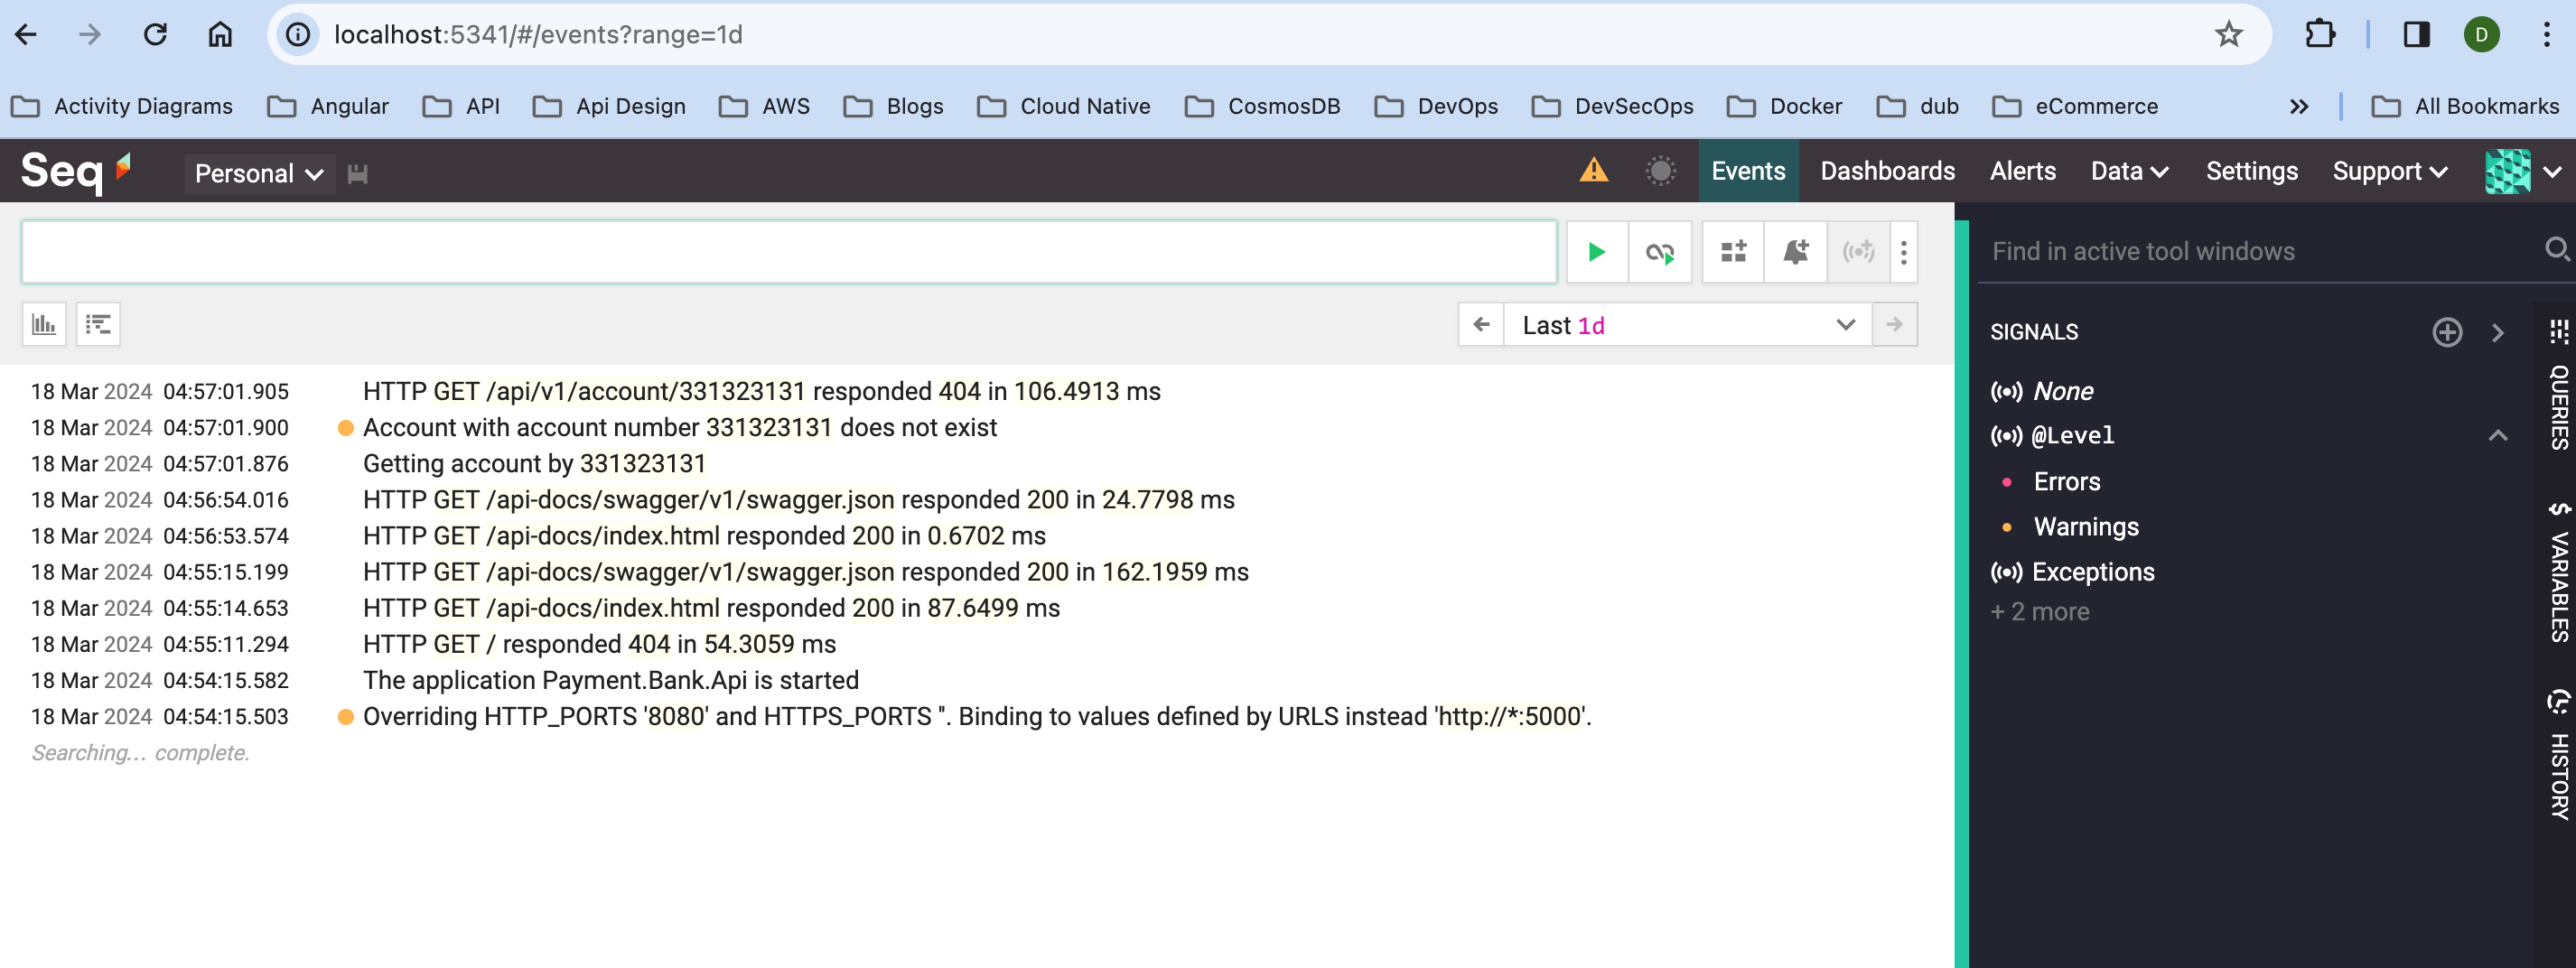Add a new signal with plus icon
Screen dimensions: 2576x968
click(x=2446, y=332)
